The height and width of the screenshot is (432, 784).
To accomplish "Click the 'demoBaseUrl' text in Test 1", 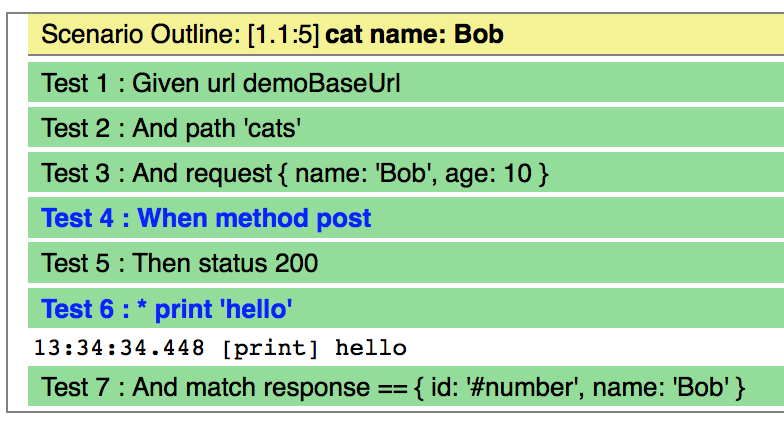I will pyautogui.click(x=322, y=83).
